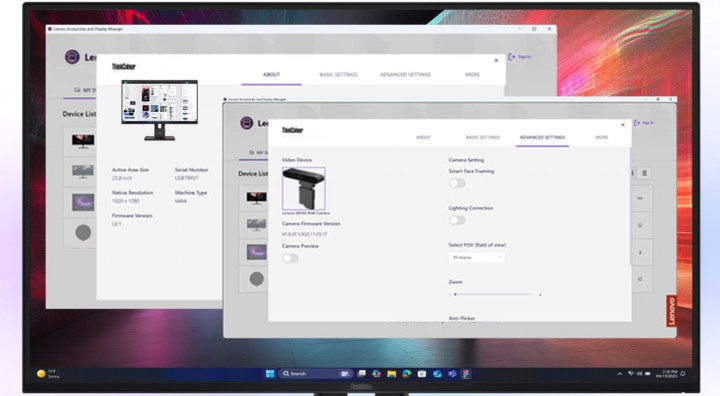Click the taskbar Search box
This screenshot has width=720, height=396.
click(315, 373)
